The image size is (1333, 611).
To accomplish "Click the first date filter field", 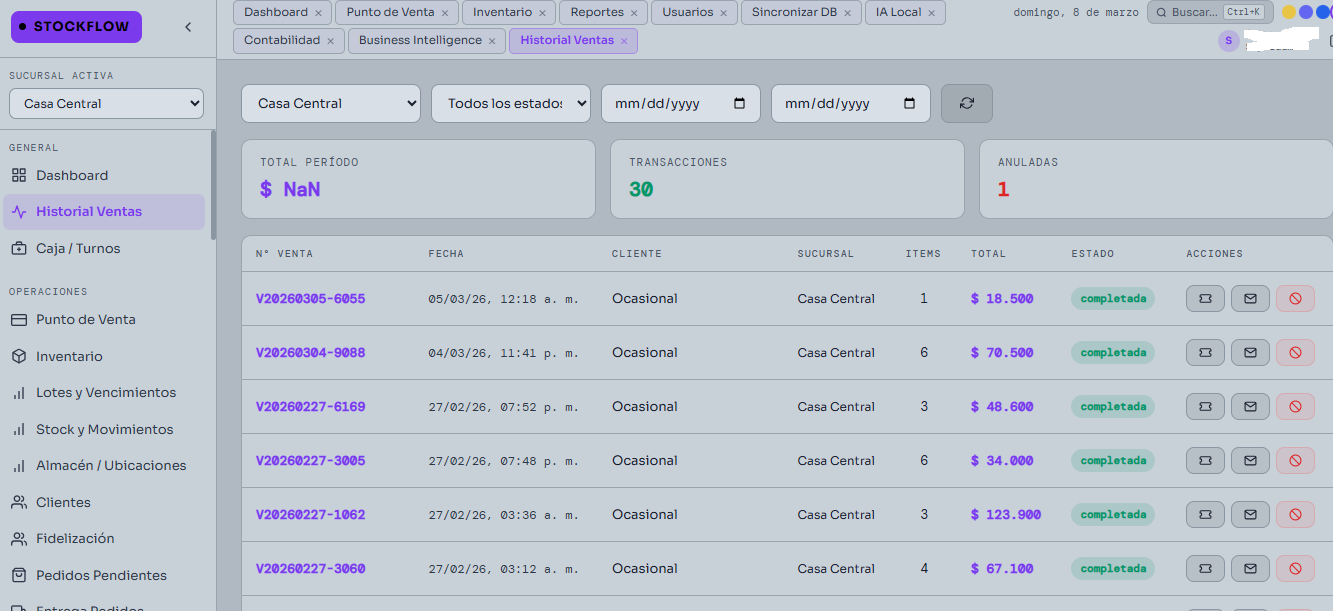I will click(680, 103).
